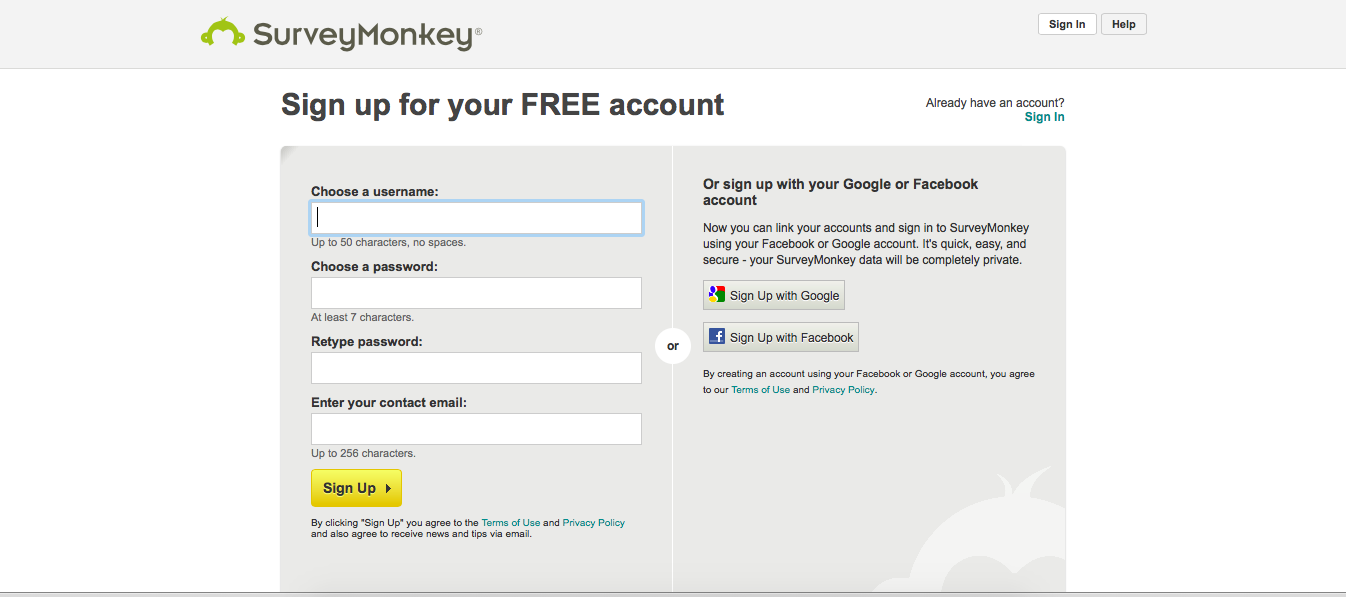1346x597 pixels.
Task: Click the round "or" divider badge
Action: click(x=673, y=346)
